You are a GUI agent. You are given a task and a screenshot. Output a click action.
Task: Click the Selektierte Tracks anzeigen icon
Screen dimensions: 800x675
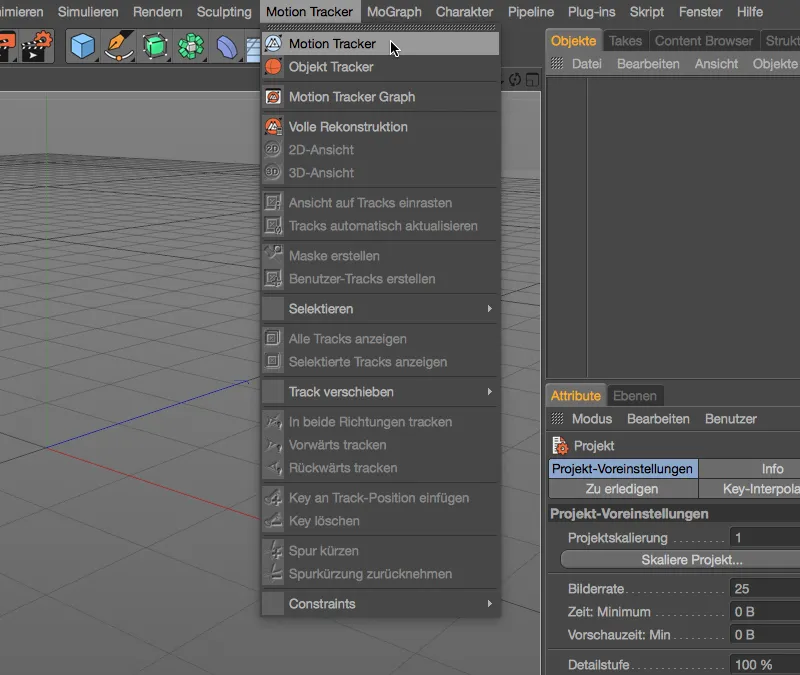tap(273, 361)
